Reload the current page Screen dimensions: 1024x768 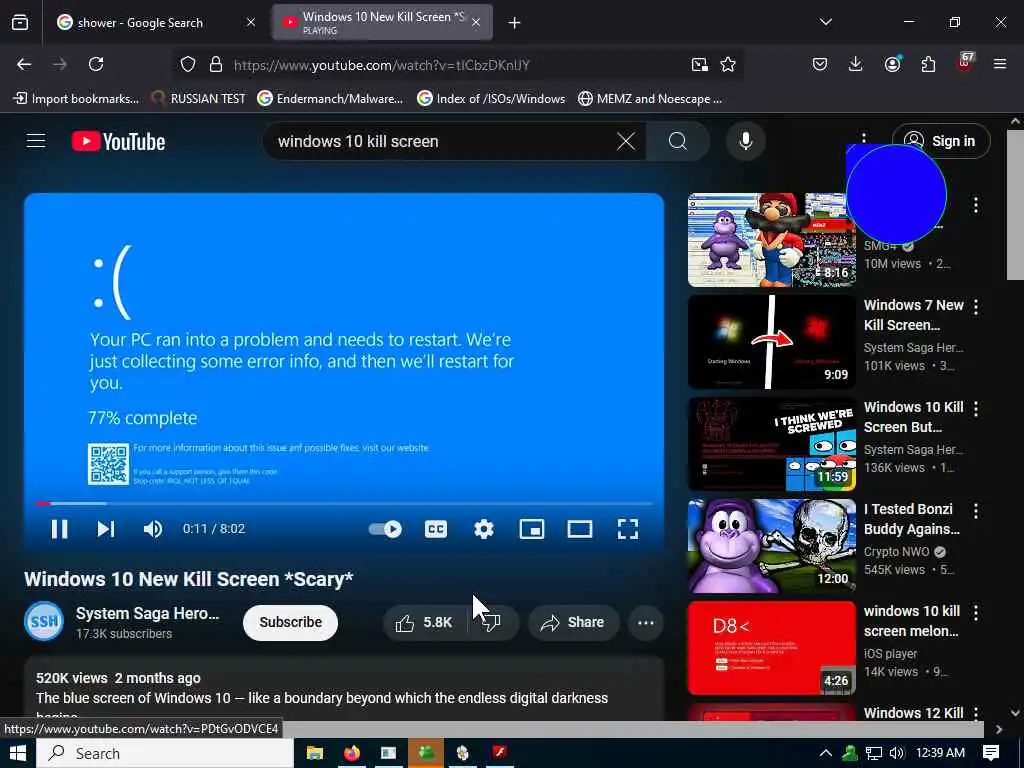click(x=96, y=64)
